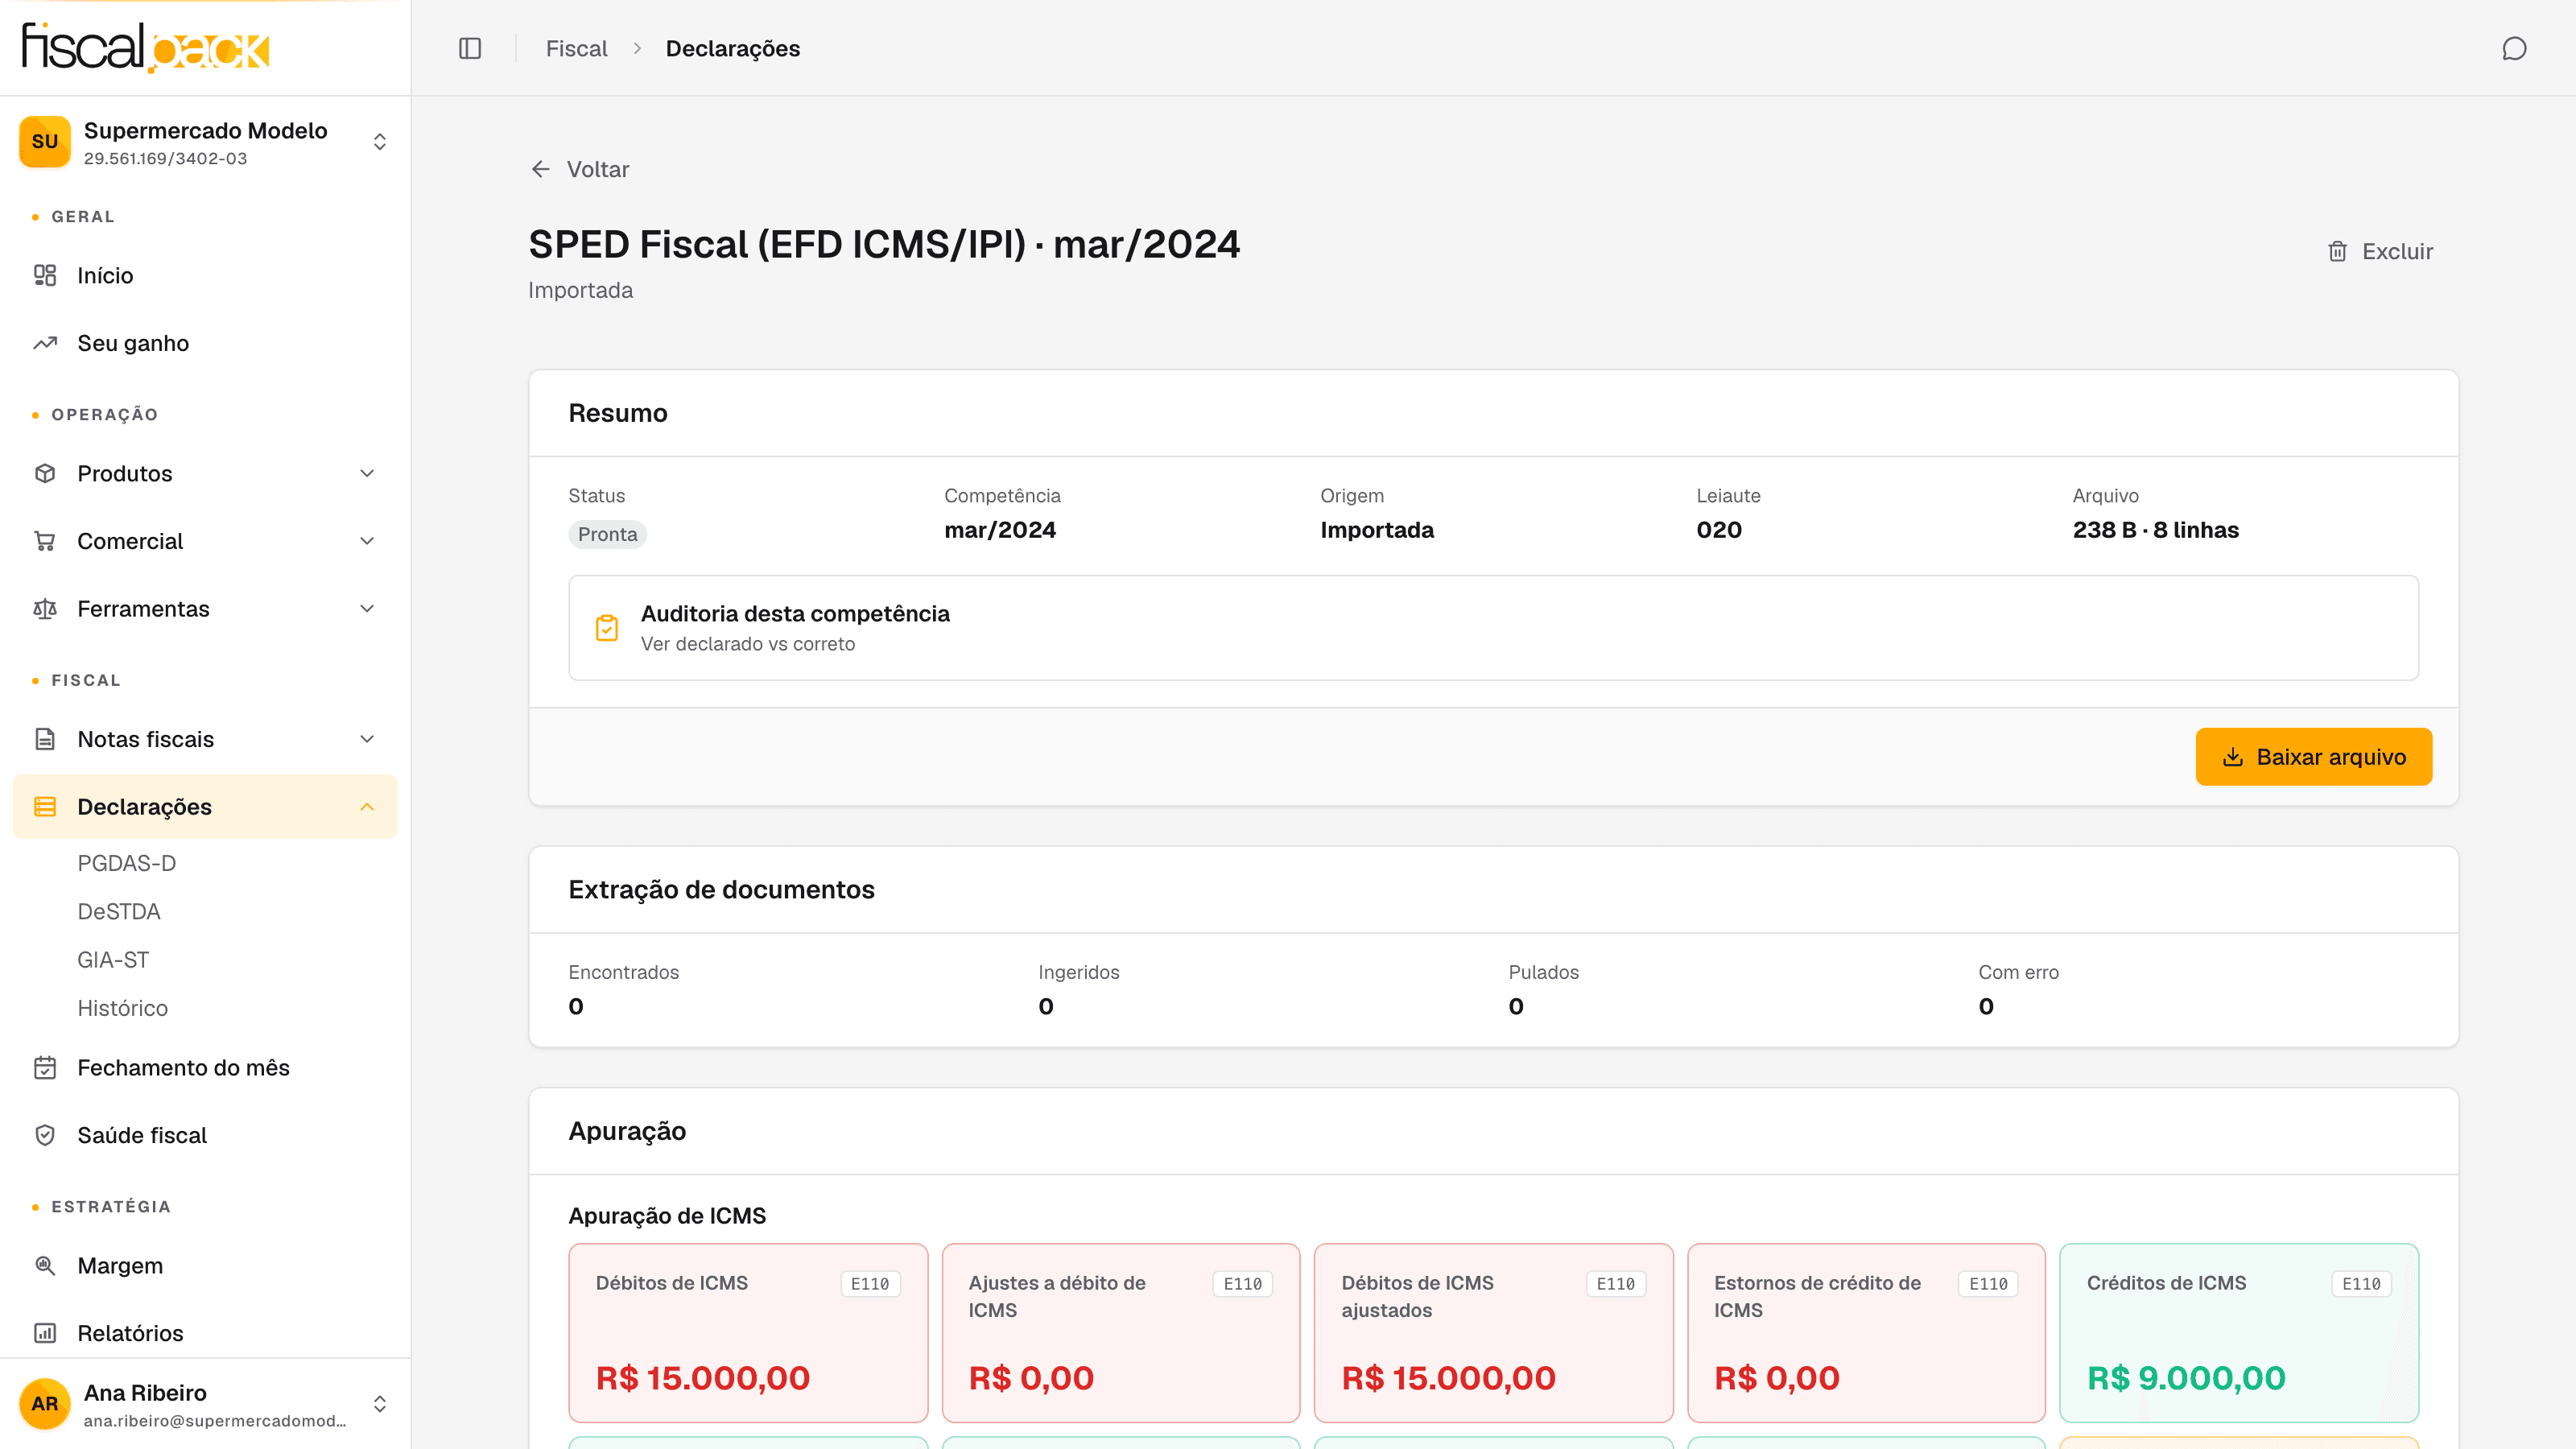Open the chat bubble icon
2576x1449 pixels.
click(2514, 48)
